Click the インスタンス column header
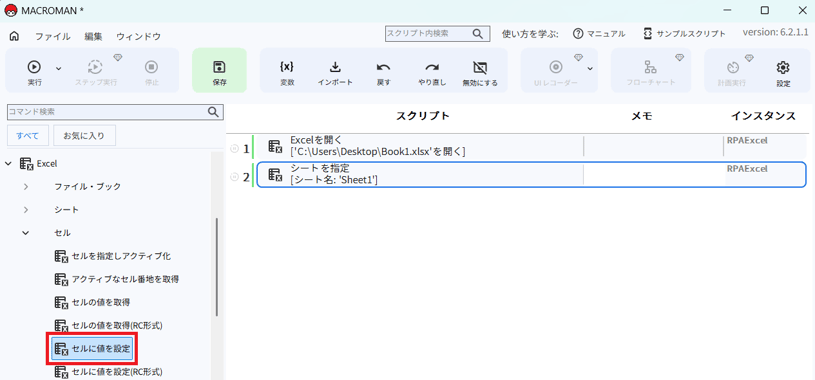This screenshot has height=380, width=815. 763,116
